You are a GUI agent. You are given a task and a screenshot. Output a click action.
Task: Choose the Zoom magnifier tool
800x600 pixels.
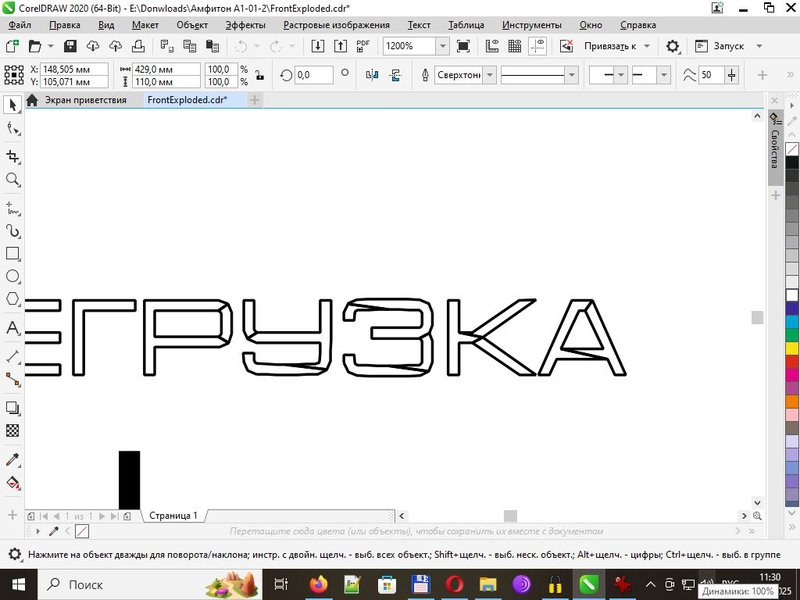tap(12, 180)
